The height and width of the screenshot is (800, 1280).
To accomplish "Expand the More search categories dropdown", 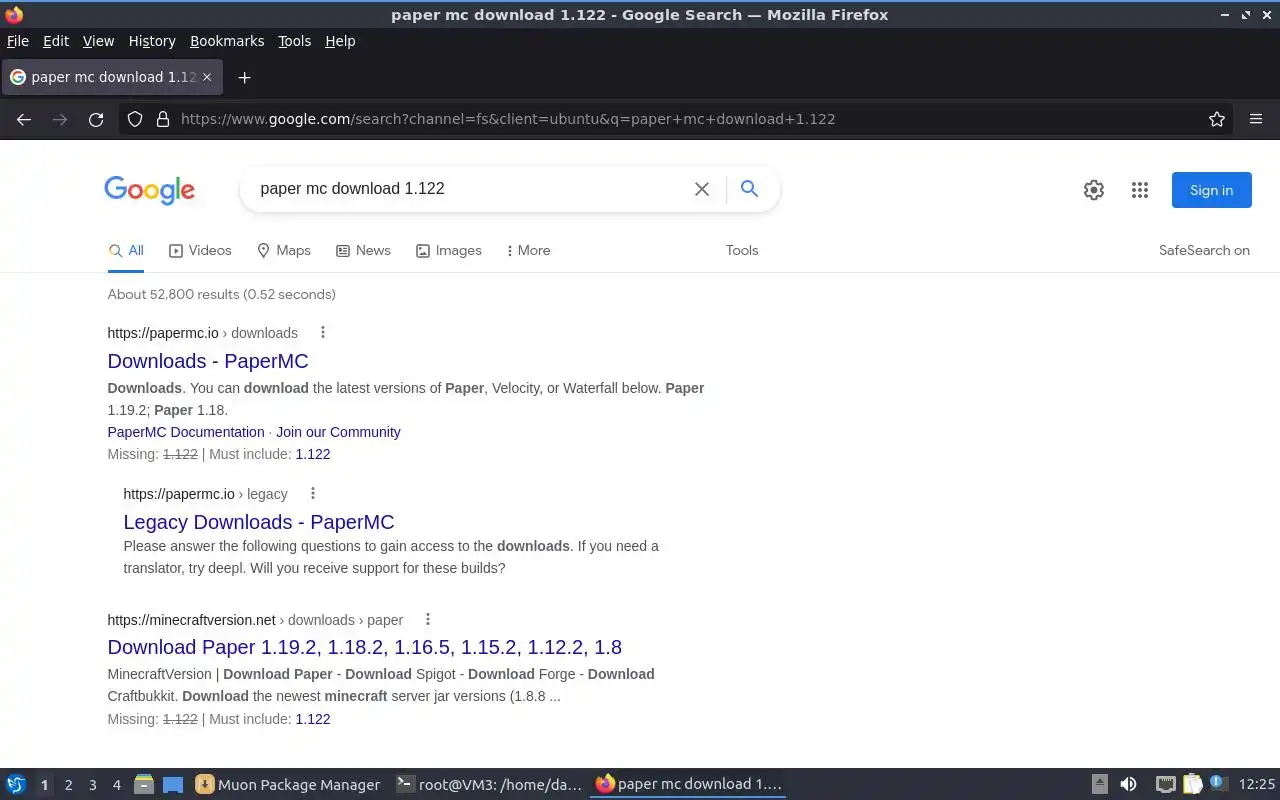I will click(x=528, y=250).
